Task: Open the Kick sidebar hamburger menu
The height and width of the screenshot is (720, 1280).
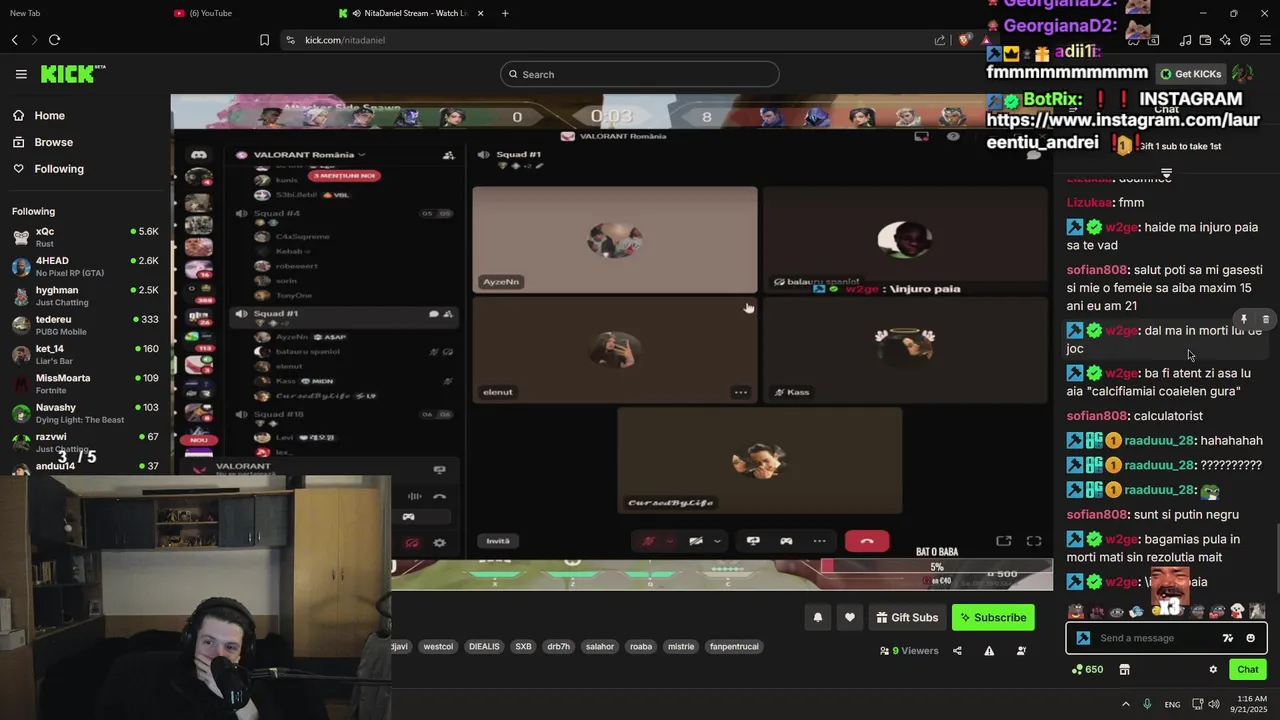Action: pyautogui.click(x=21, y=74)
